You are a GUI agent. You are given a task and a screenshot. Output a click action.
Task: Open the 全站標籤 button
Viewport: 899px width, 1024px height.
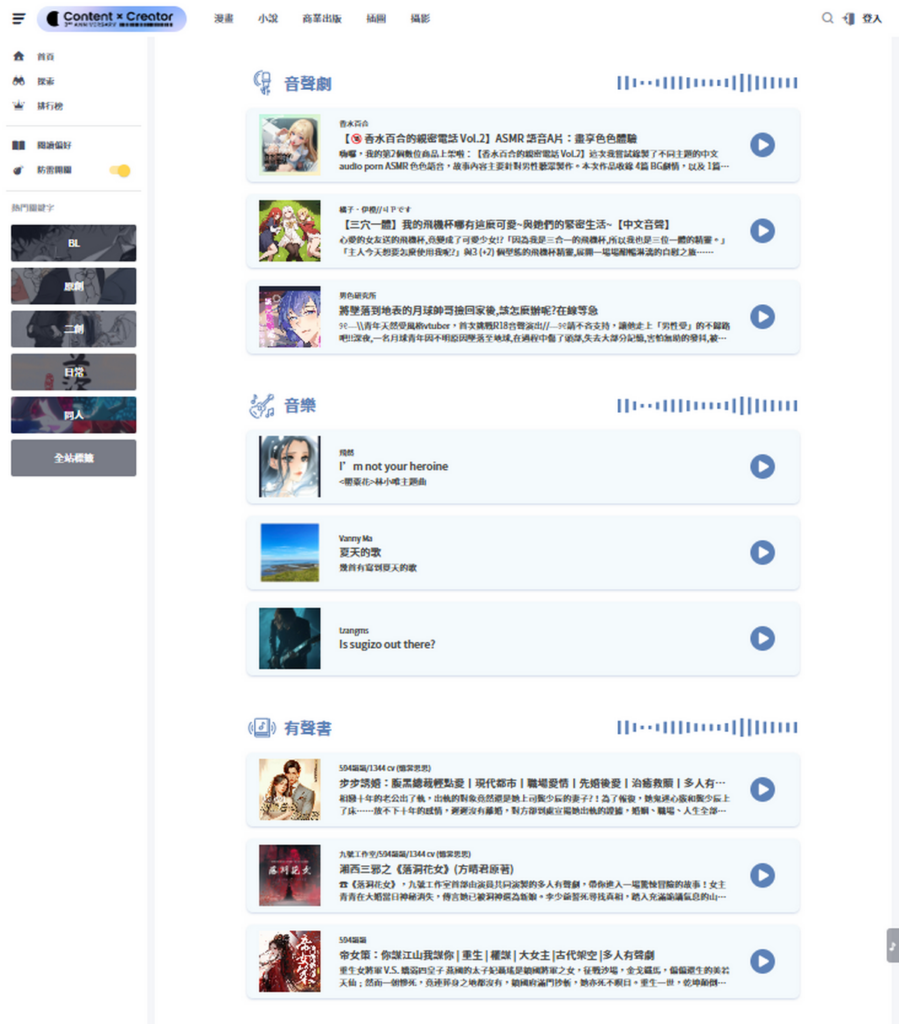coord(74,458)
